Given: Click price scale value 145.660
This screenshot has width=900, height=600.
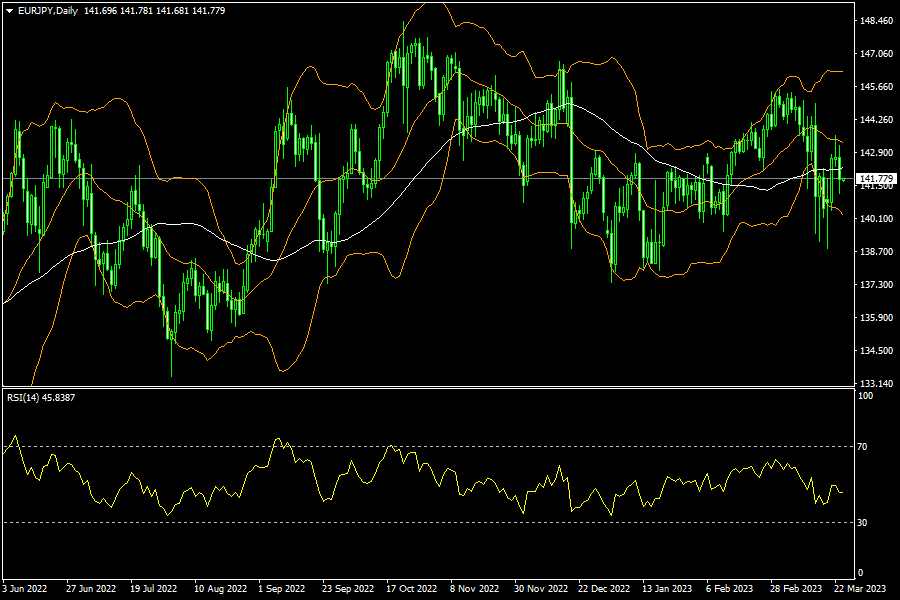Looking at the screenshot, I should point(876,87).
